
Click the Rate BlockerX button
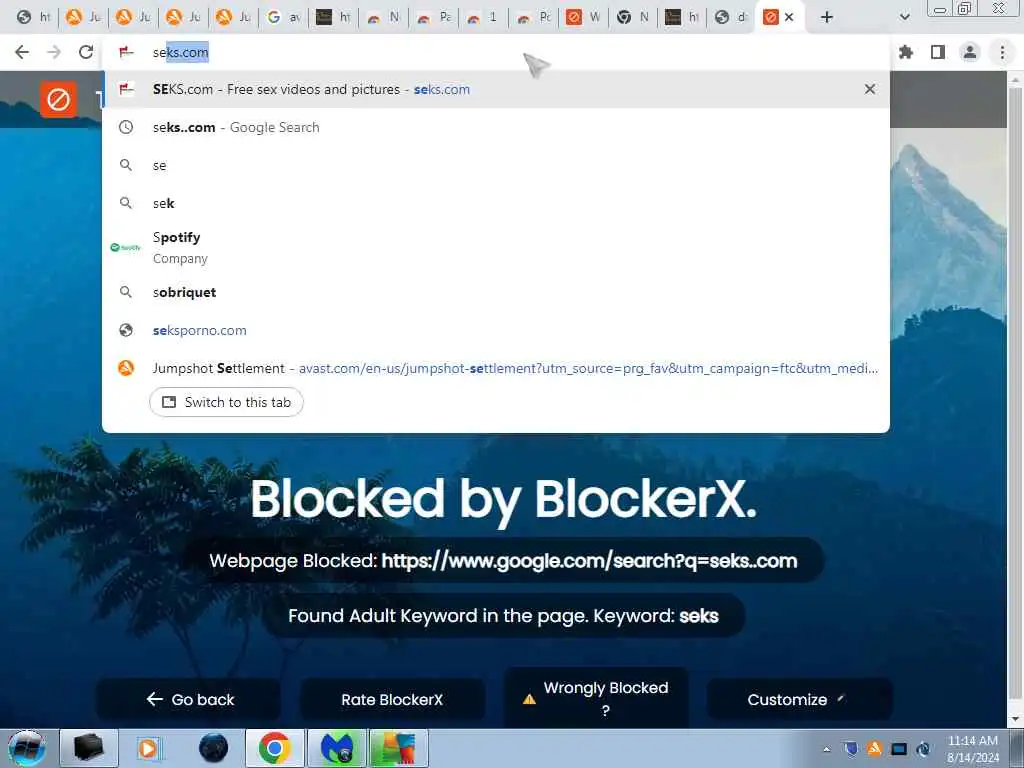(x=392, y=699)
